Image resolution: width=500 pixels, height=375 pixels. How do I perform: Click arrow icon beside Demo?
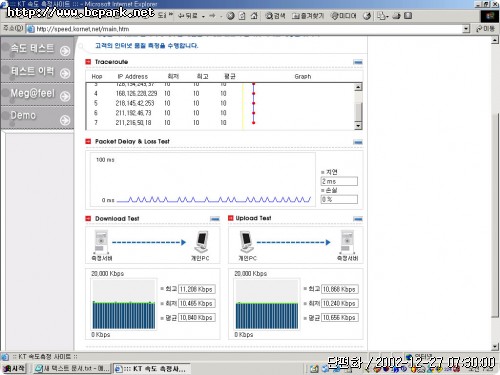coord(65,120)
